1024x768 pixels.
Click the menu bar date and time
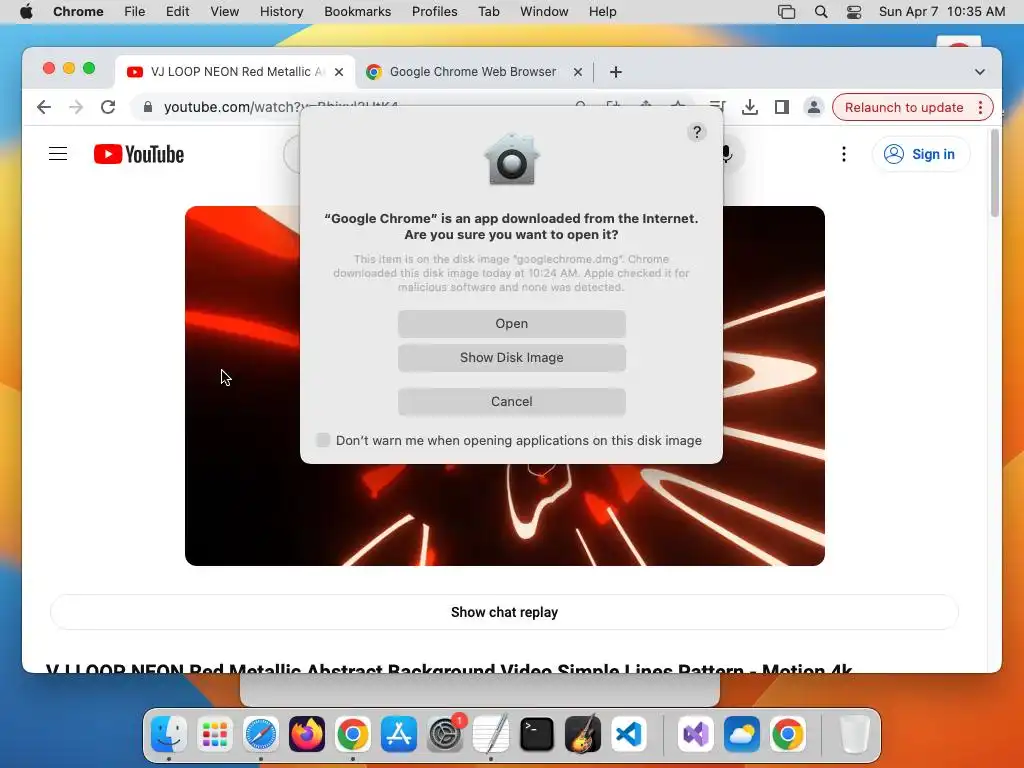[x=942, y=12]
